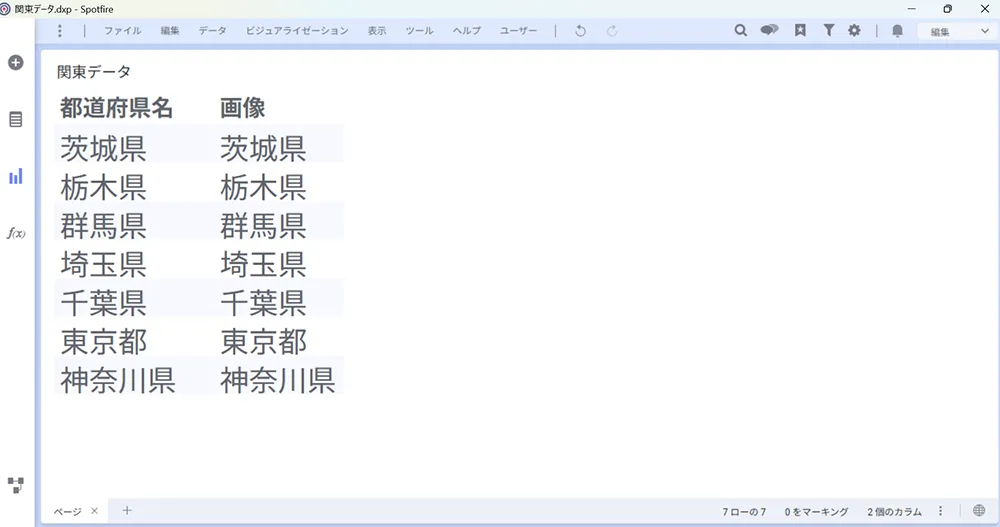Open the settings gear icon in toolbar
1000x527 pixels.
tap(854, 31)
